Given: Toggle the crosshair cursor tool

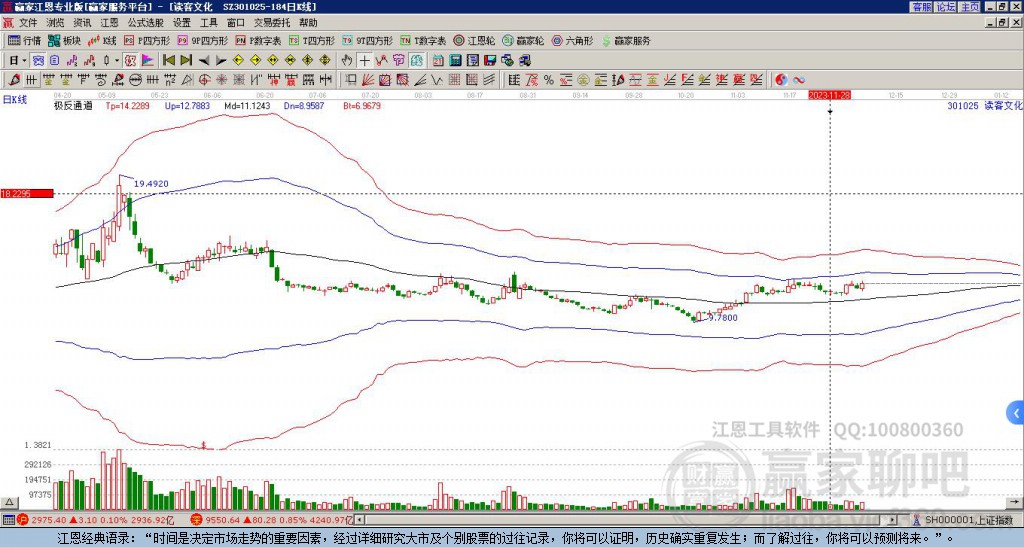Looking at the screenshot, I should [x=364, y=60].
